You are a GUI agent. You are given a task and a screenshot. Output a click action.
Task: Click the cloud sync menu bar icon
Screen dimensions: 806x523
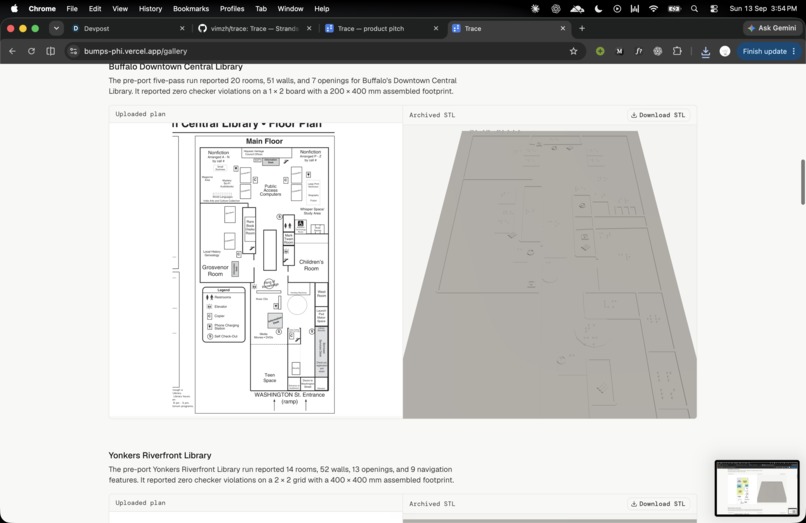(577, 8)
